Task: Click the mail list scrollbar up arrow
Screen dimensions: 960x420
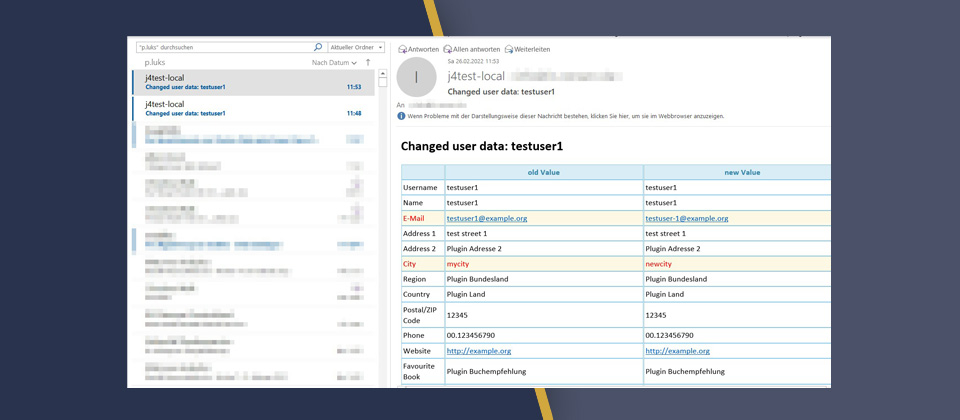Action: (x=383, y=73)
